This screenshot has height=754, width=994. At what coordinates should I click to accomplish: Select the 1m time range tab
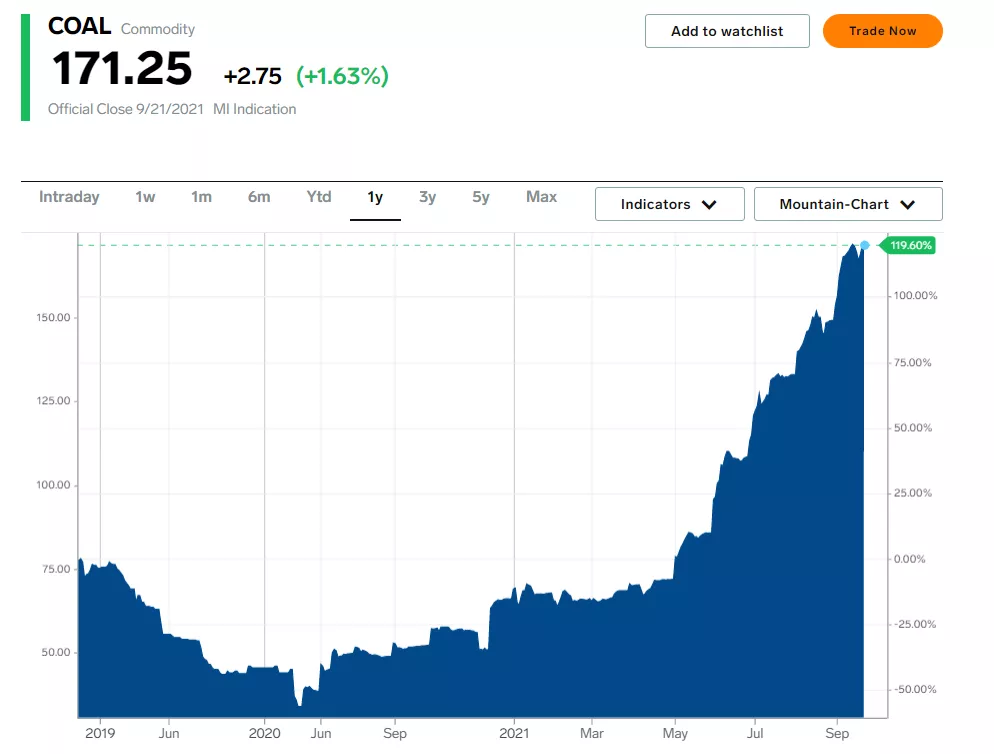(202, 197)
